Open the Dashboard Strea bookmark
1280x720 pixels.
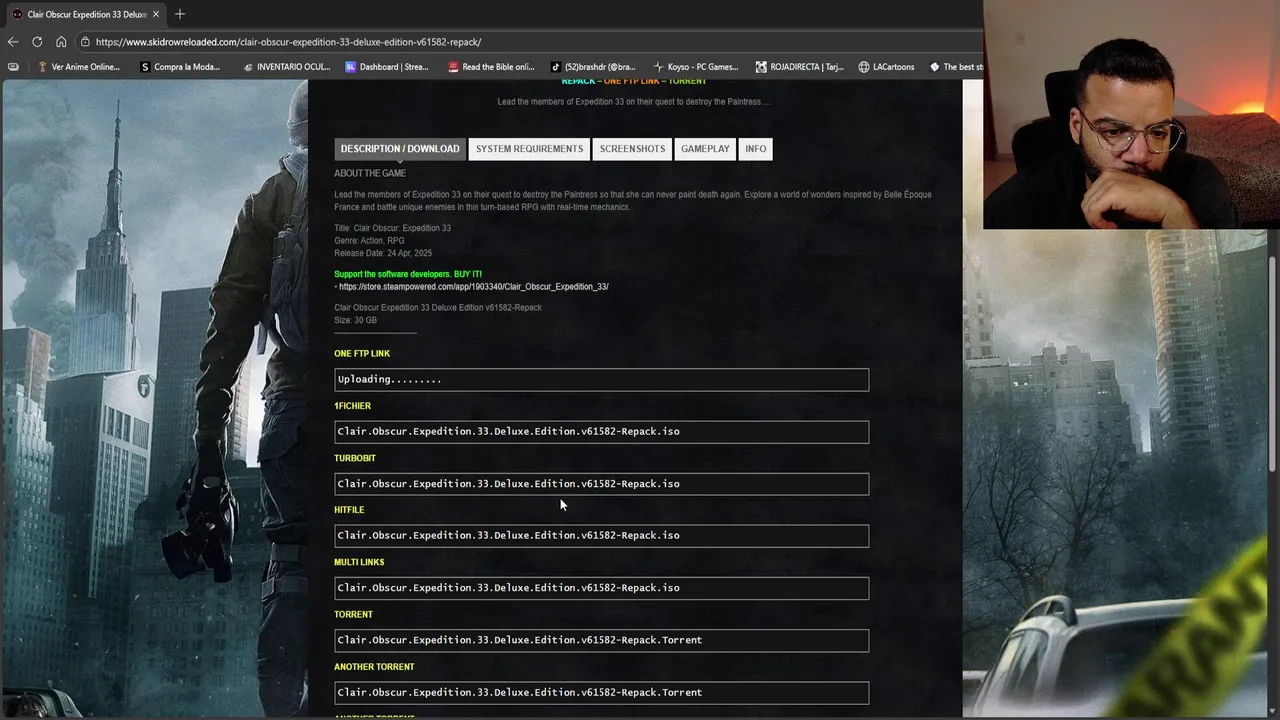387,67
